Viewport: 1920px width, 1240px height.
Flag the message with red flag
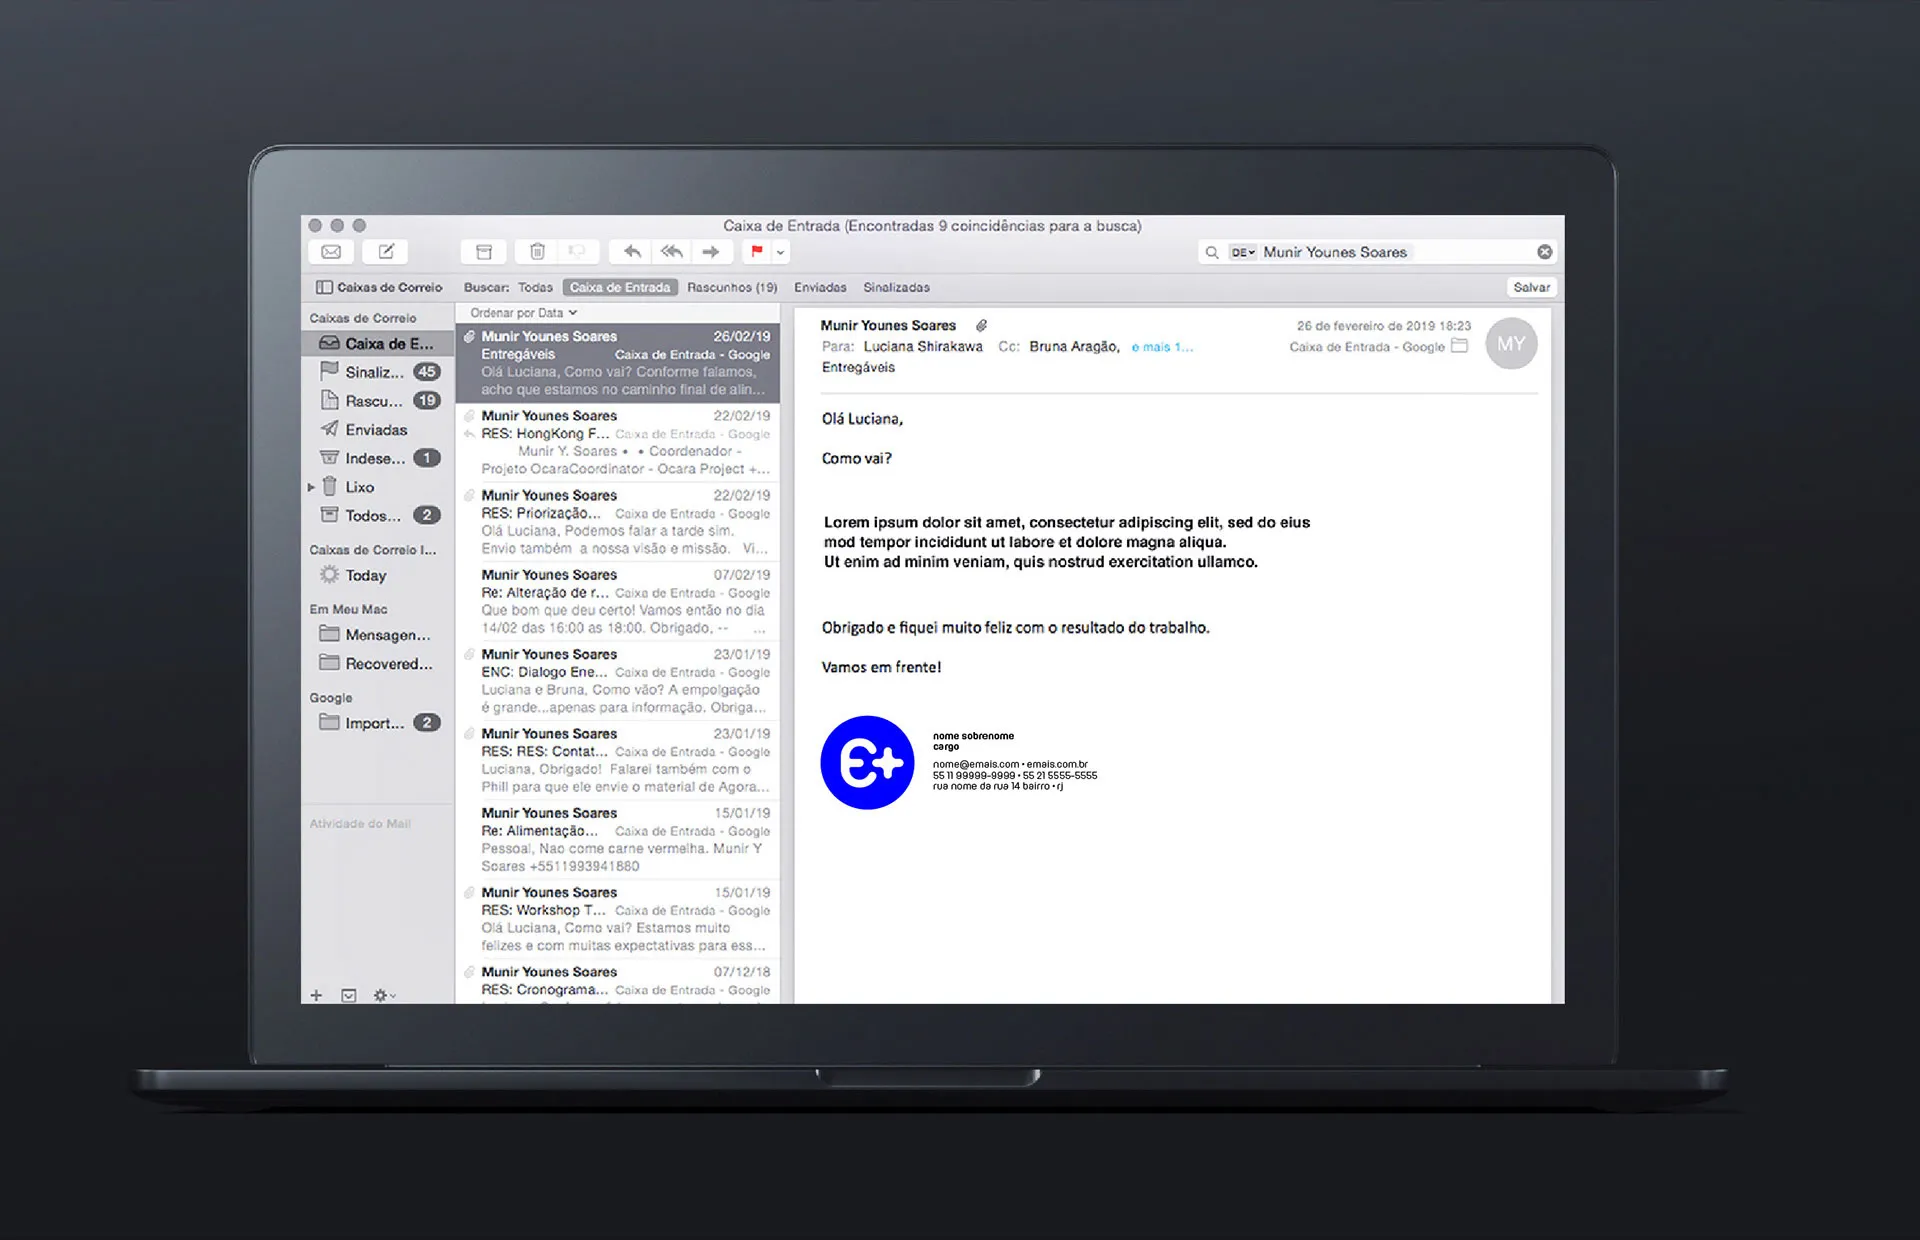tap(757, 252)
